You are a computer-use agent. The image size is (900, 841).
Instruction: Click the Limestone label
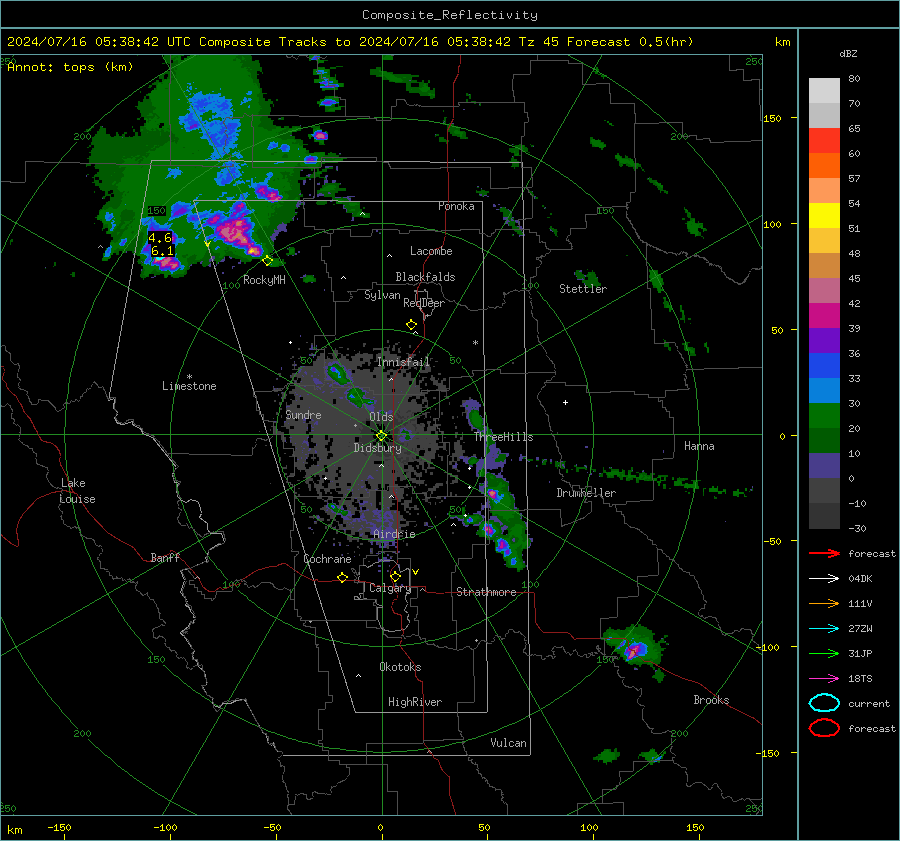tap(189, 386)
